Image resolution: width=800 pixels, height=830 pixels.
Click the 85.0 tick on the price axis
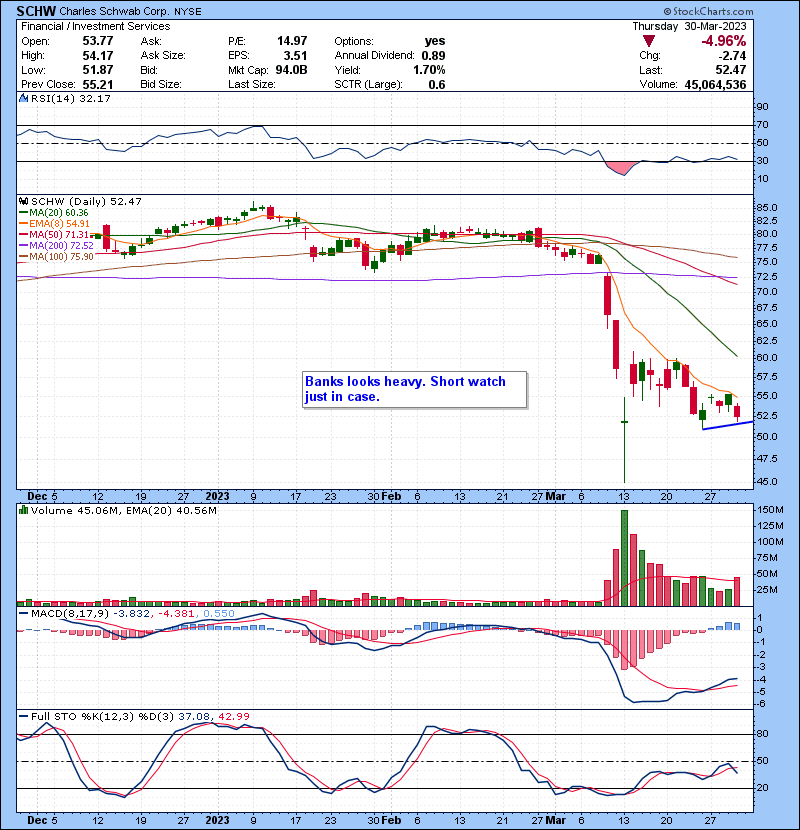(767, 208)
